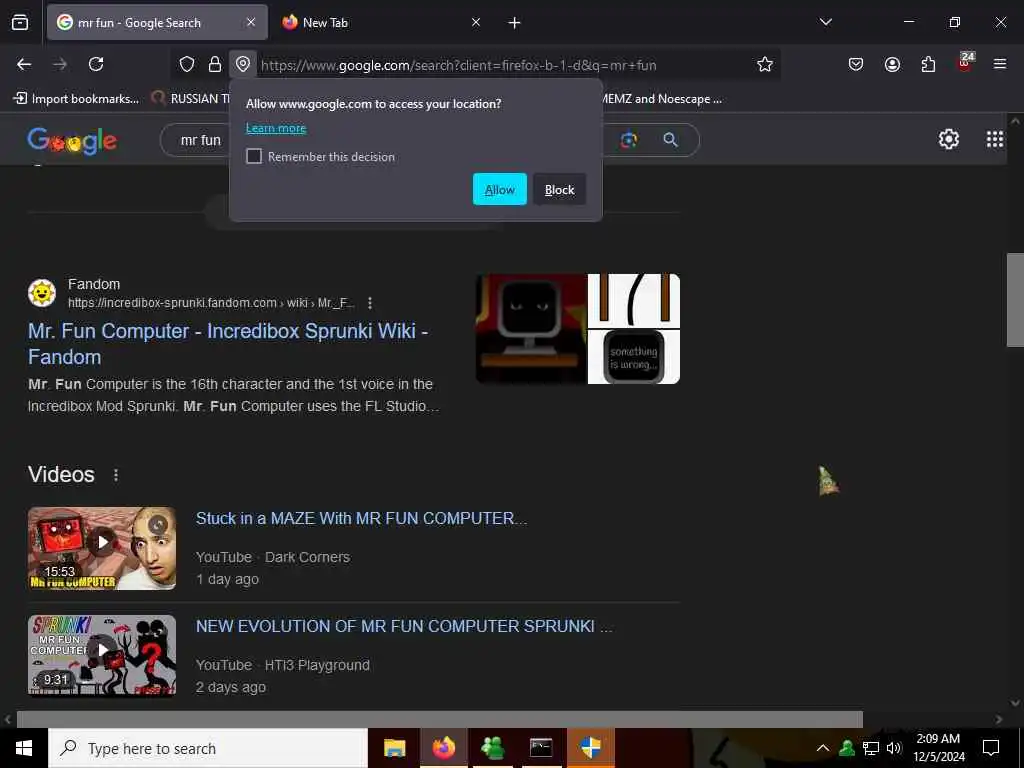Reload the current page

(96, 64)
